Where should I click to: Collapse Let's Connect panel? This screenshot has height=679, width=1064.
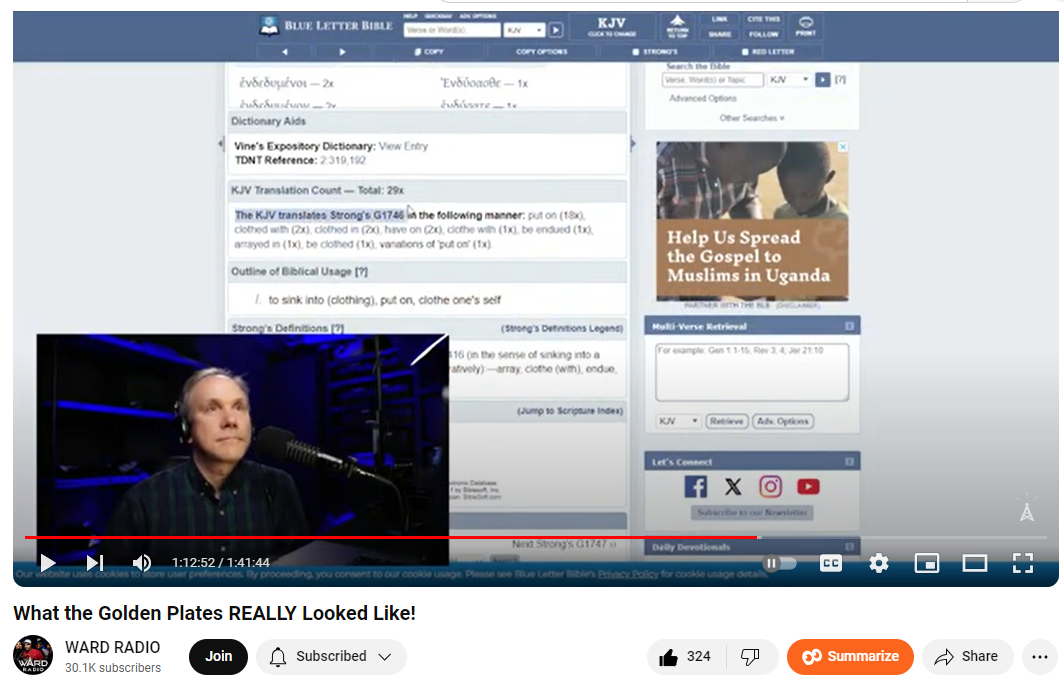(x=849, y=462)
